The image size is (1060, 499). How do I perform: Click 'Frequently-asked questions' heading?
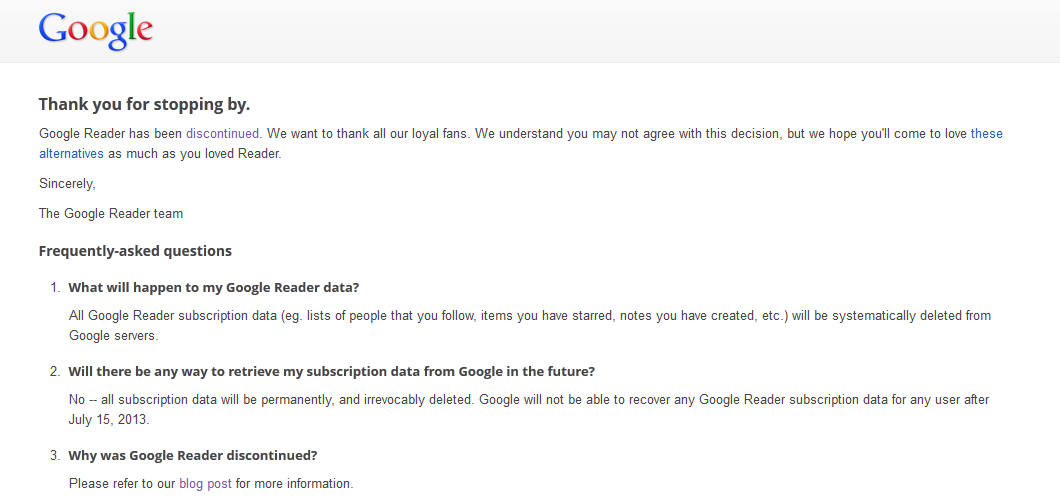pyautogui.click(x=135, y=252)
